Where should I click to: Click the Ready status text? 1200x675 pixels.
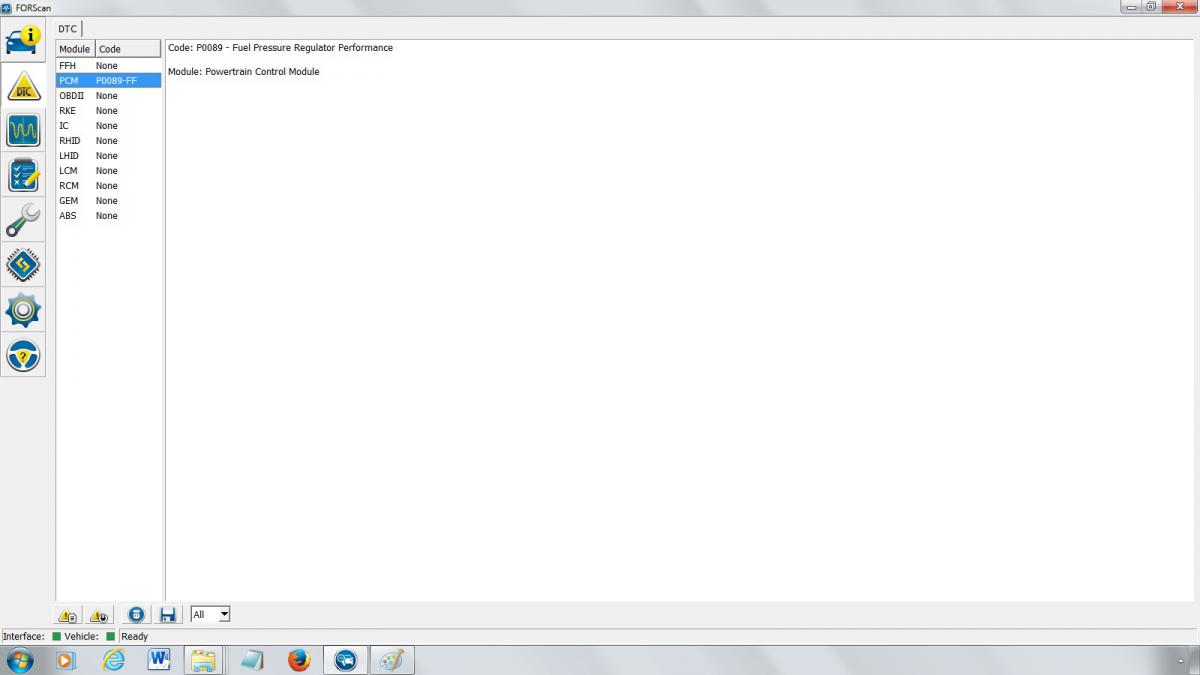135,637
